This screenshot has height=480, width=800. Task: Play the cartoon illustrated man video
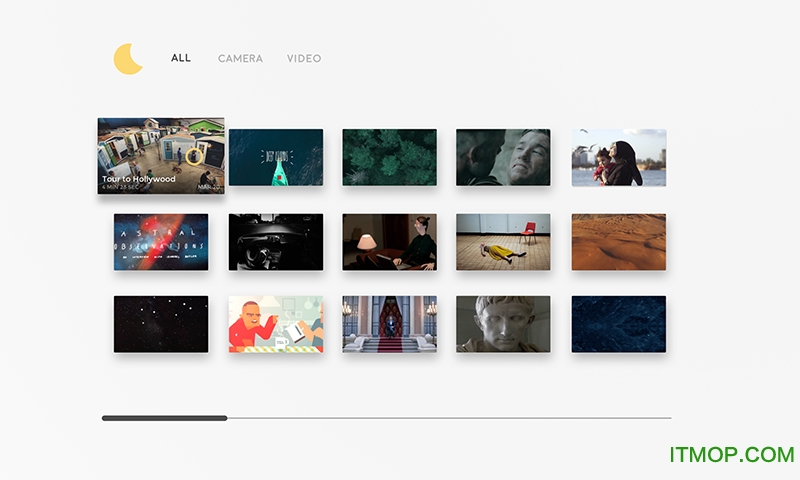275,323
